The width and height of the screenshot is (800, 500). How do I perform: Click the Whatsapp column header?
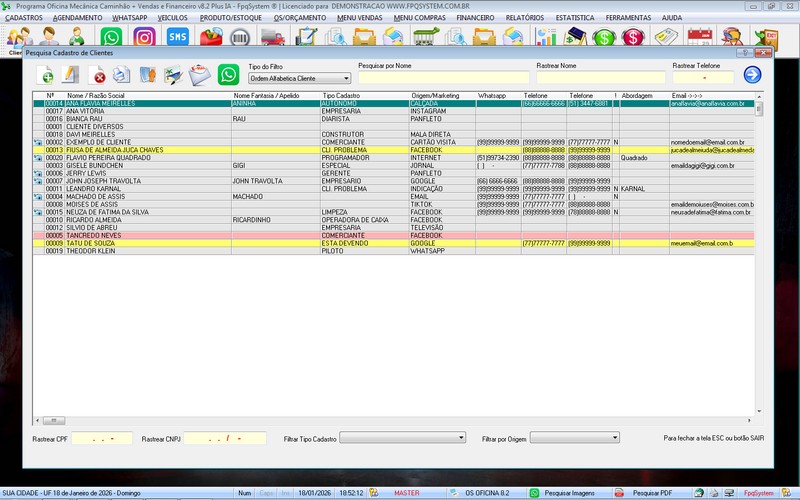[492, 95]
